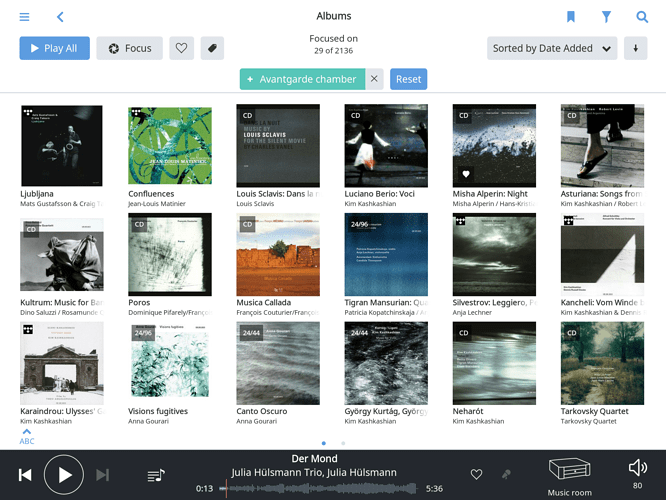Open the Poros album cover
This screenshot has height=500, width=666.
170,254
